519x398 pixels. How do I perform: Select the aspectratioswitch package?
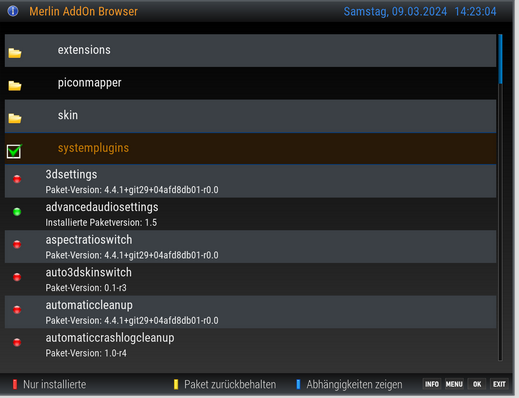pyautogui.click(x=250, y=246)
